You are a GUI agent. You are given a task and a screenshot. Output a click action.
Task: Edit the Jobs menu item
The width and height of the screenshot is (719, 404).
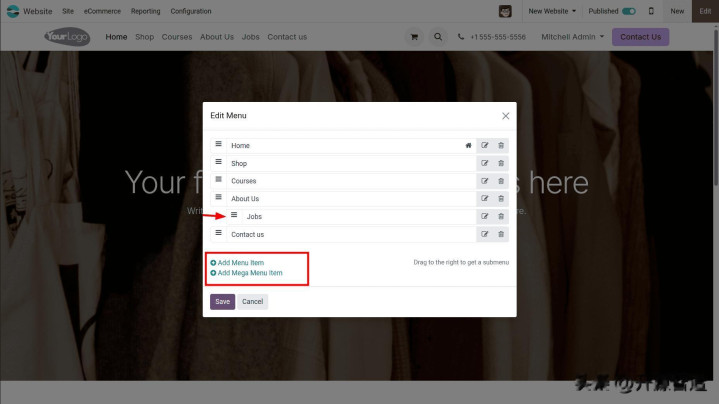coord(485,216)
